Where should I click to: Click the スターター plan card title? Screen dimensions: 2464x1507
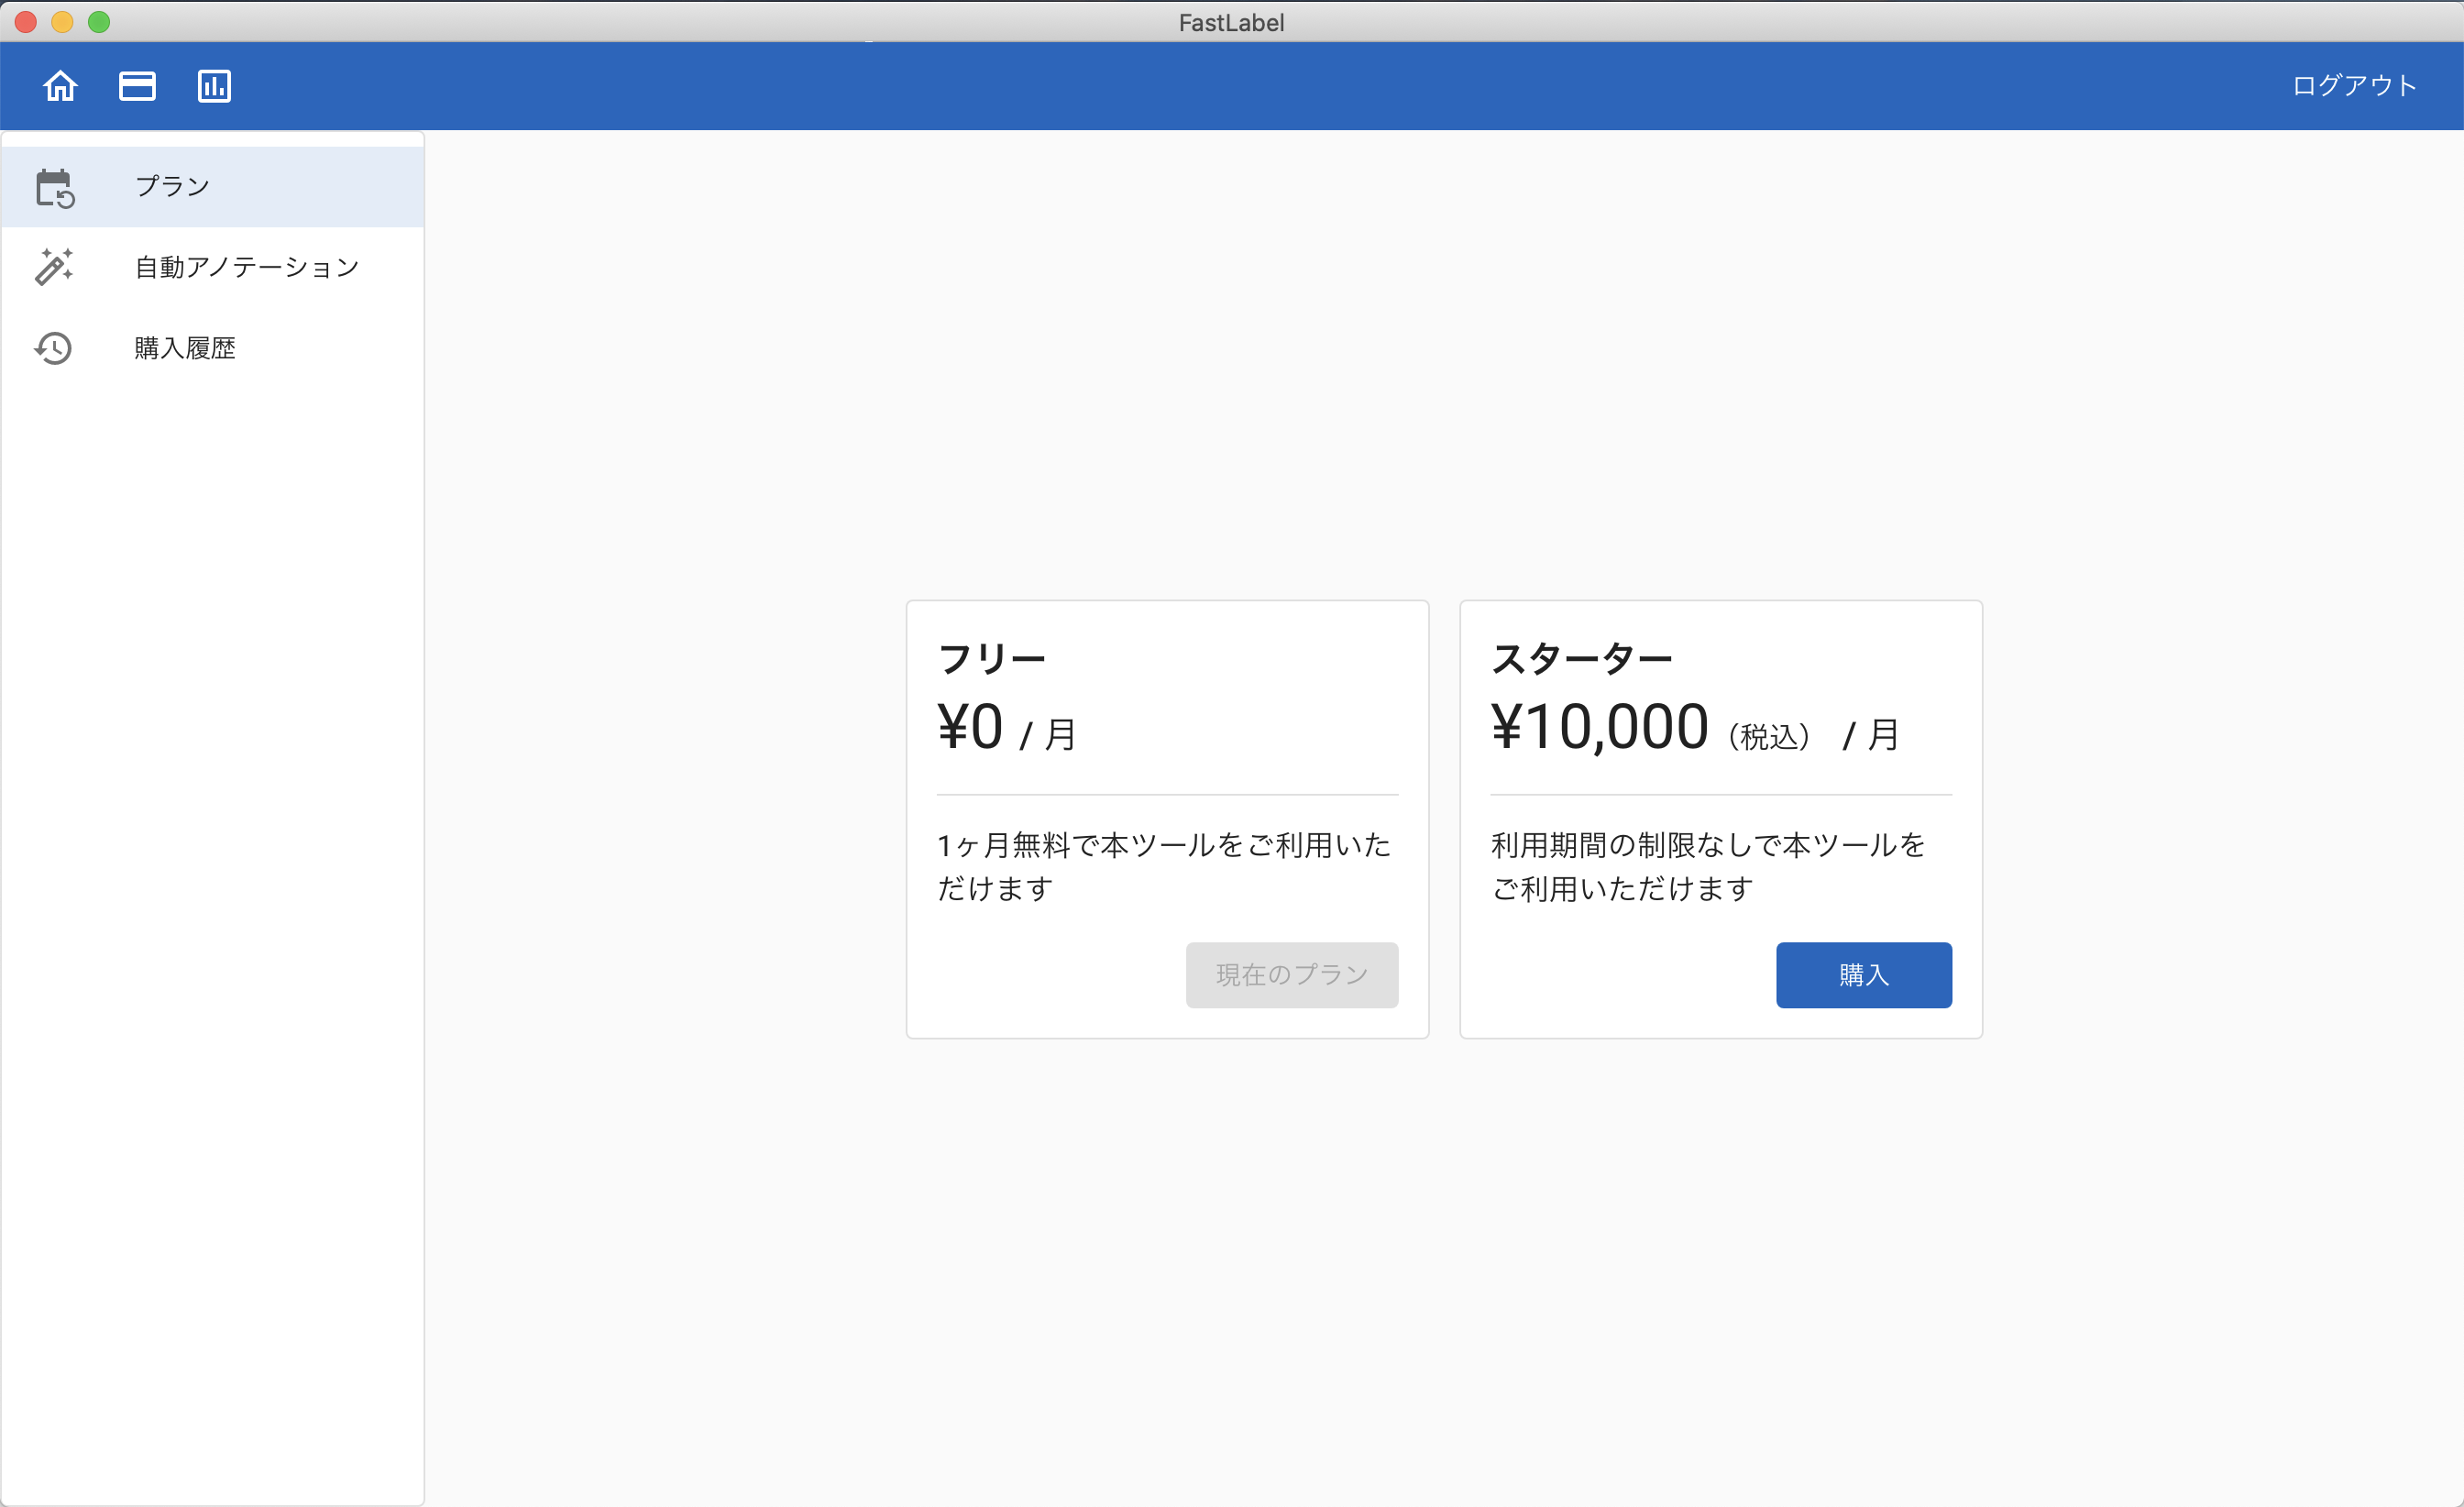point(1581,658)
